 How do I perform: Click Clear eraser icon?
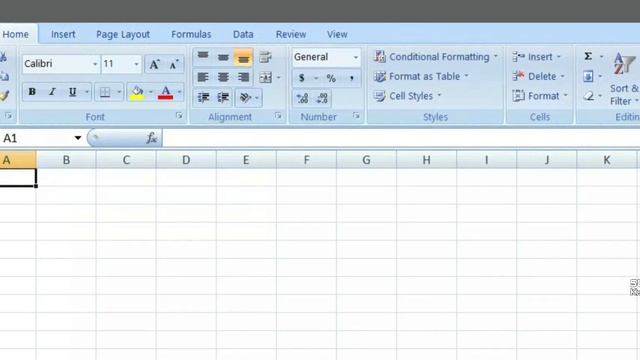pos(588,96)
